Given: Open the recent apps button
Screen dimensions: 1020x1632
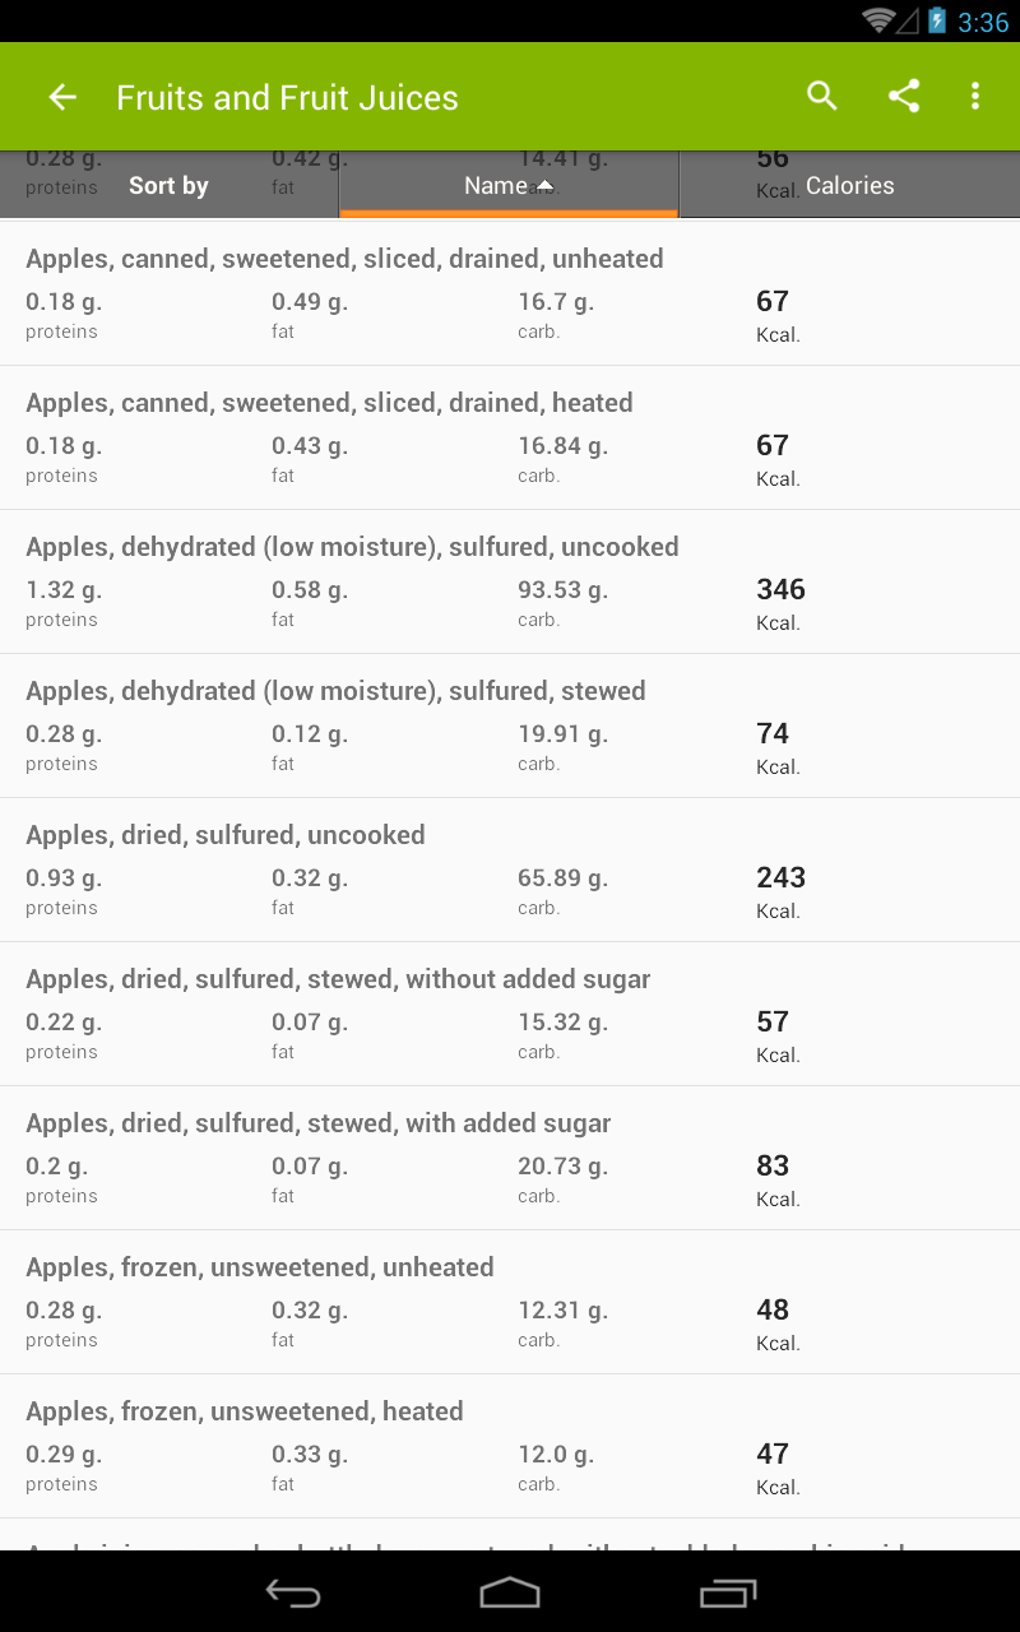Looking at the screenshot, I should click(727, 1592).
